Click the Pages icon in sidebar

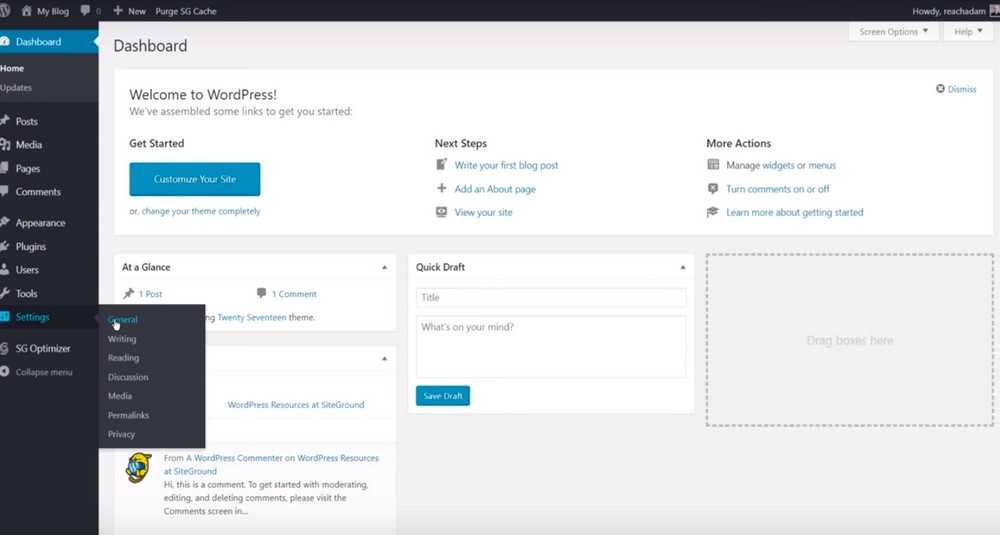tap(5, 168)
